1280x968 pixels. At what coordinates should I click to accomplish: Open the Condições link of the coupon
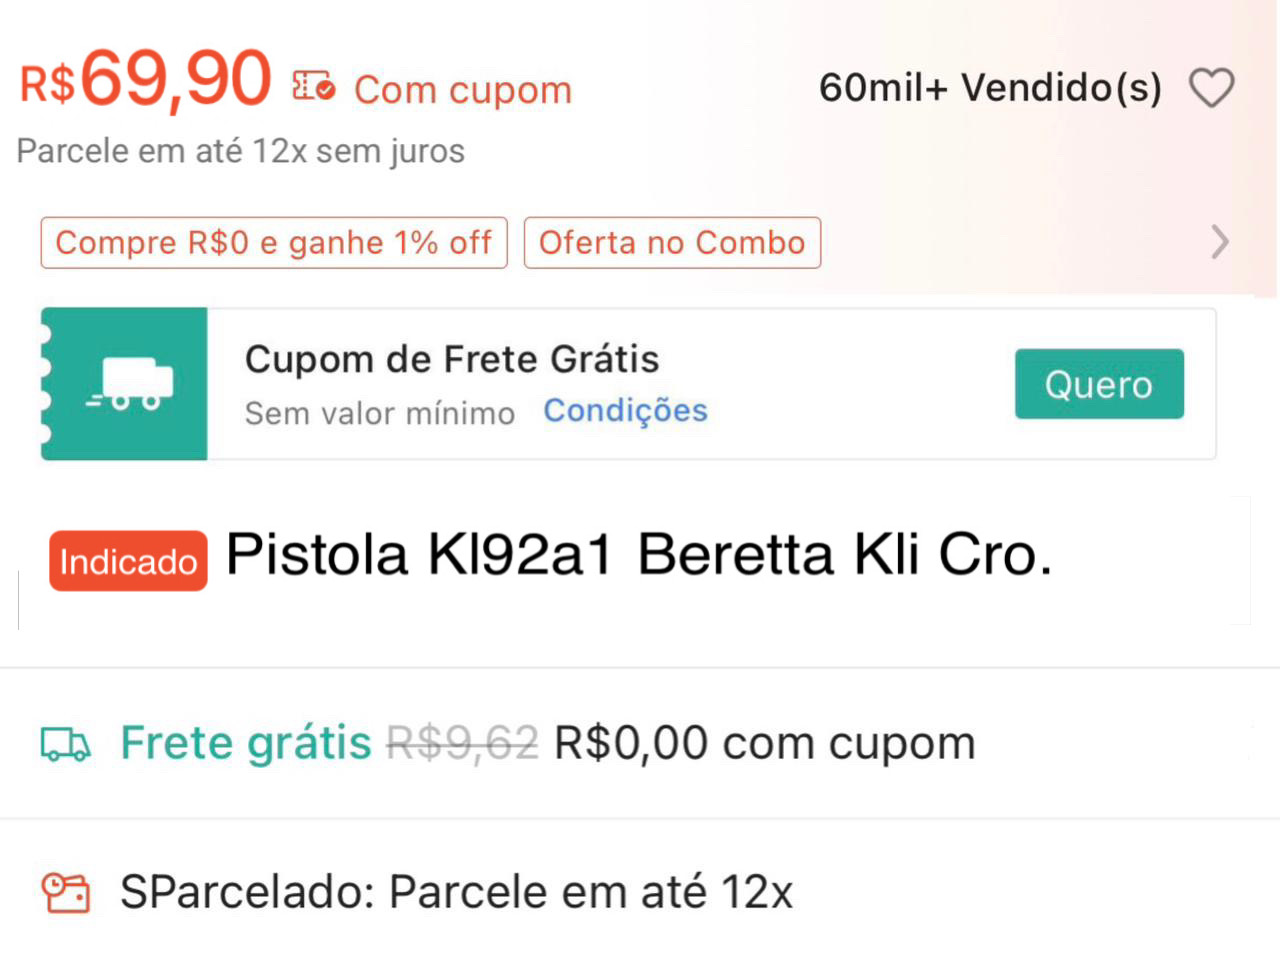click(625, 410)
